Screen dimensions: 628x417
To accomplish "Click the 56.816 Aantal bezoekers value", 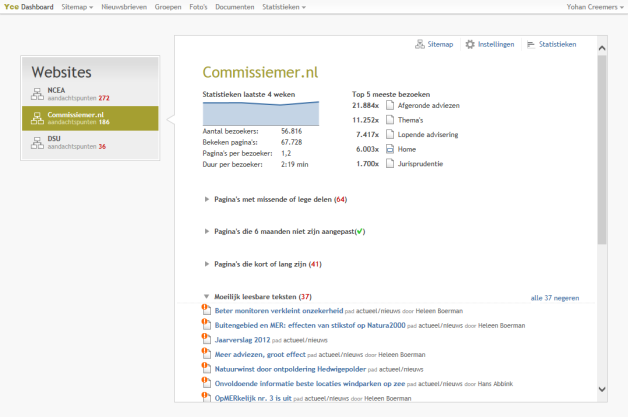I will pos(292,131).
